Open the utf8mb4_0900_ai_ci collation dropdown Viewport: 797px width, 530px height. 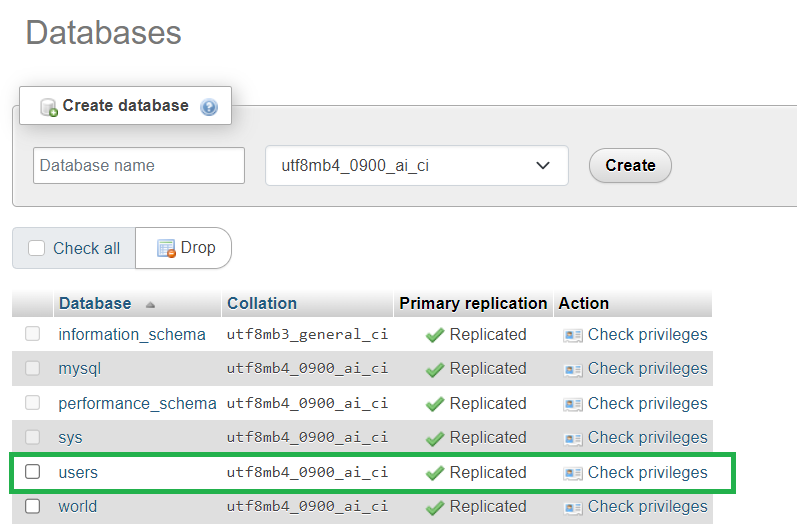[416, 166]
